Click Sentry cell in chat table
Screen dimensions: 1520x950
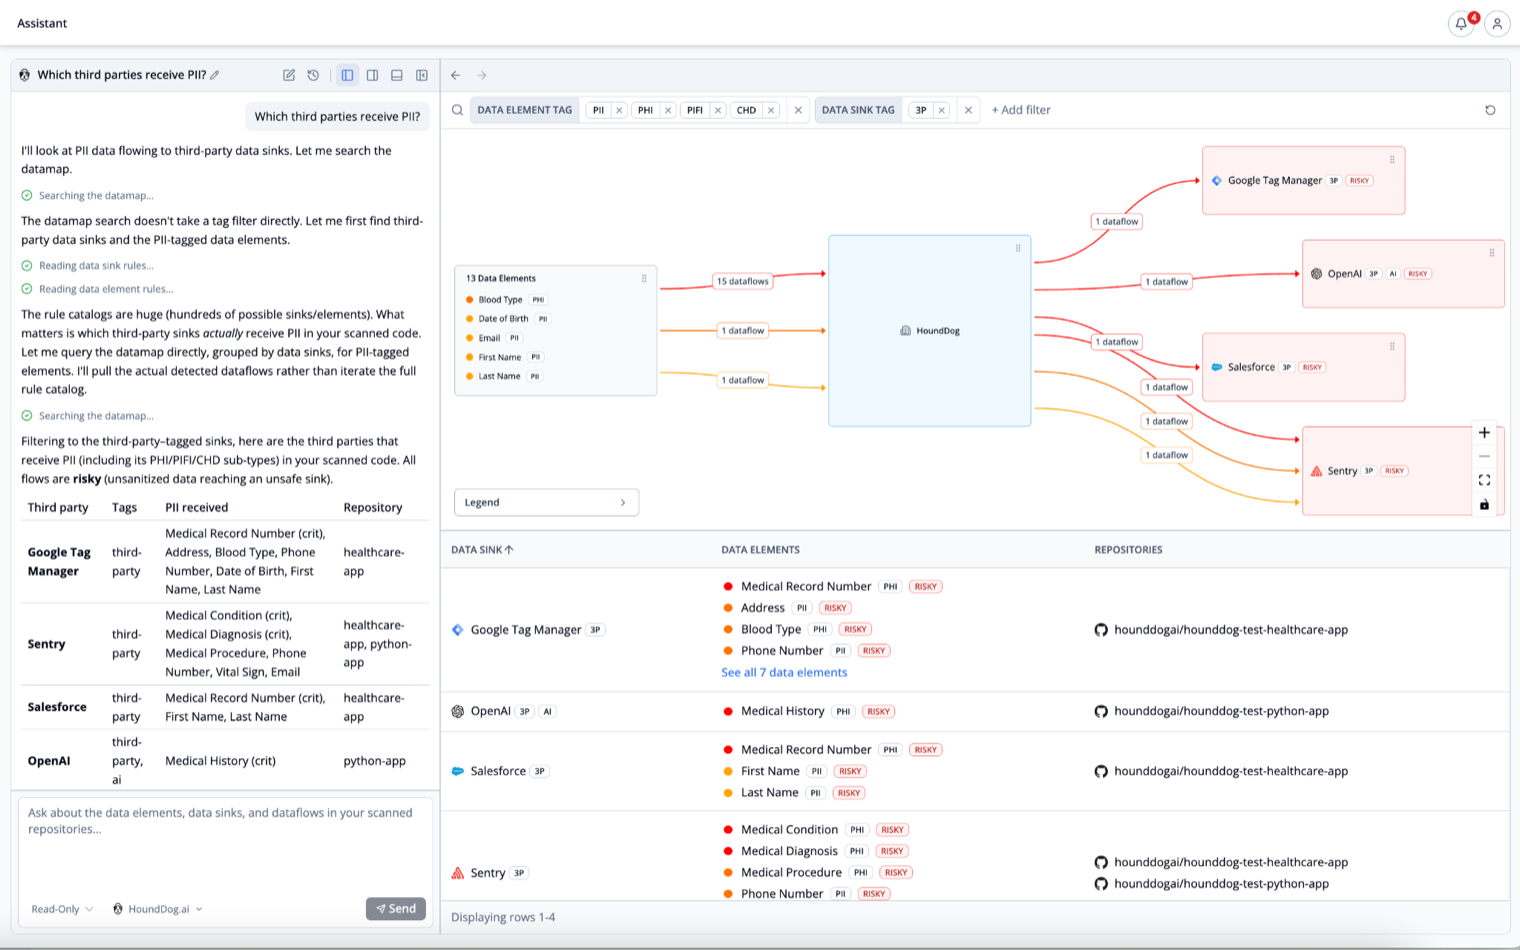click(46, 644)
